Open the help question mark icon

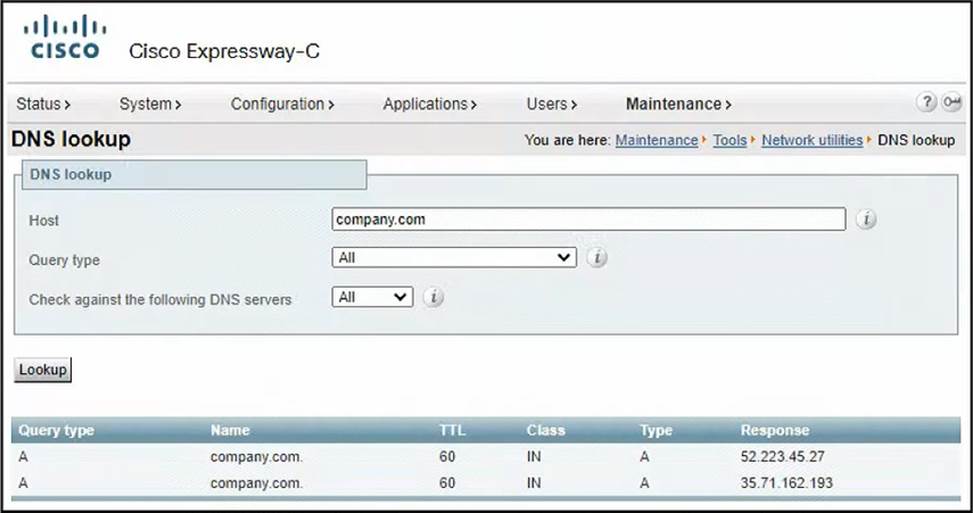[926, 102]
